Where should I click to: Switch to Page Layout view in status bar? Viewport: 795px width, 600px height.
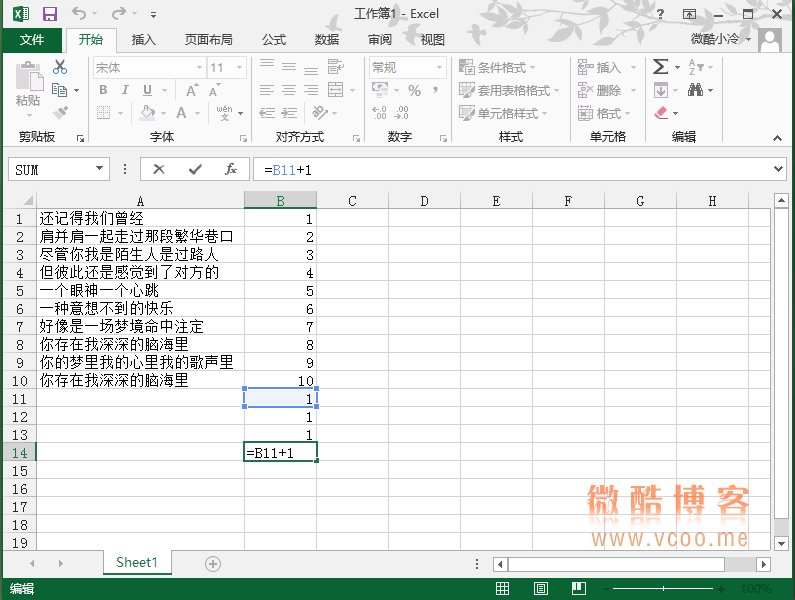(540, 589)
